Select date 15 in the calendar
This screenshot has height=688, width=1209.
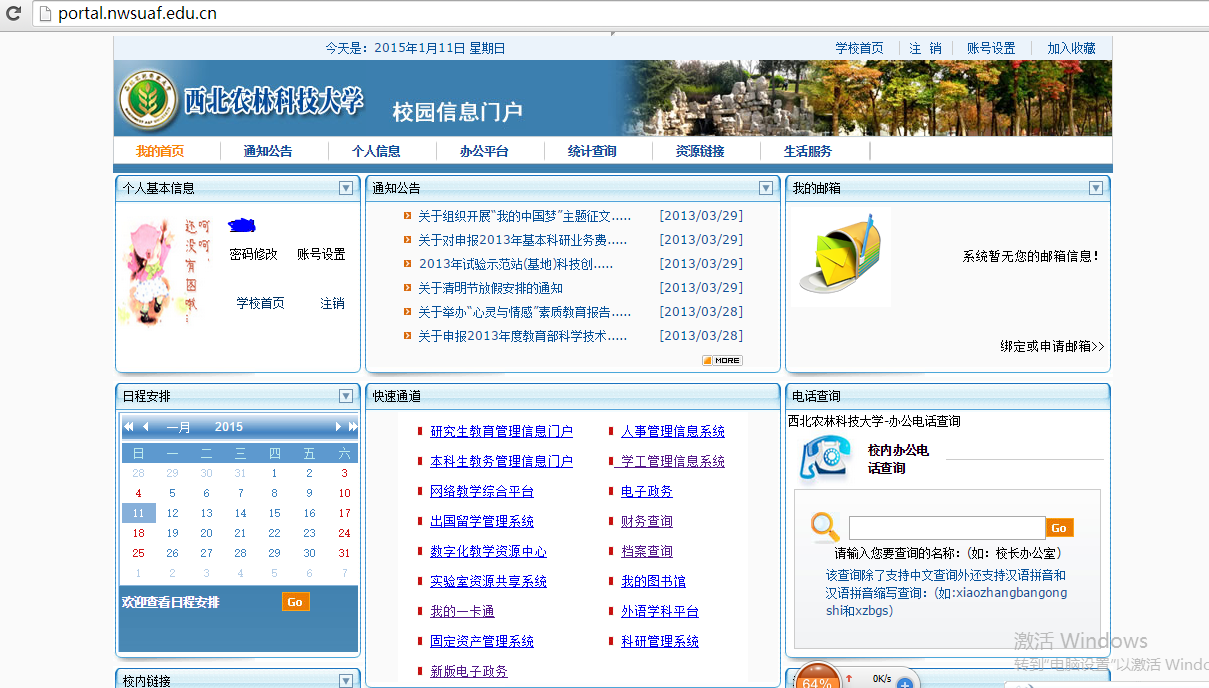(x=275, y=513)
